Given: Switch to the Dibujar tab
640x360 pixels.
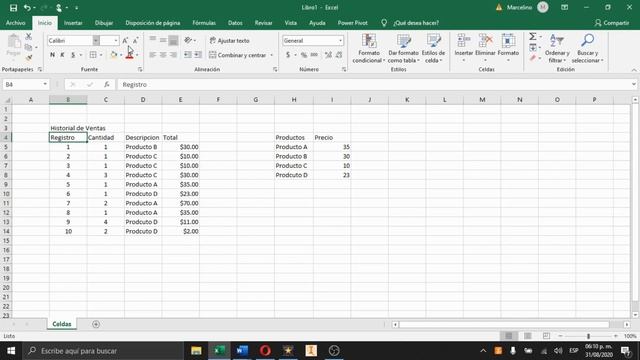Looking at the screenshot, I should coord(104,23).
